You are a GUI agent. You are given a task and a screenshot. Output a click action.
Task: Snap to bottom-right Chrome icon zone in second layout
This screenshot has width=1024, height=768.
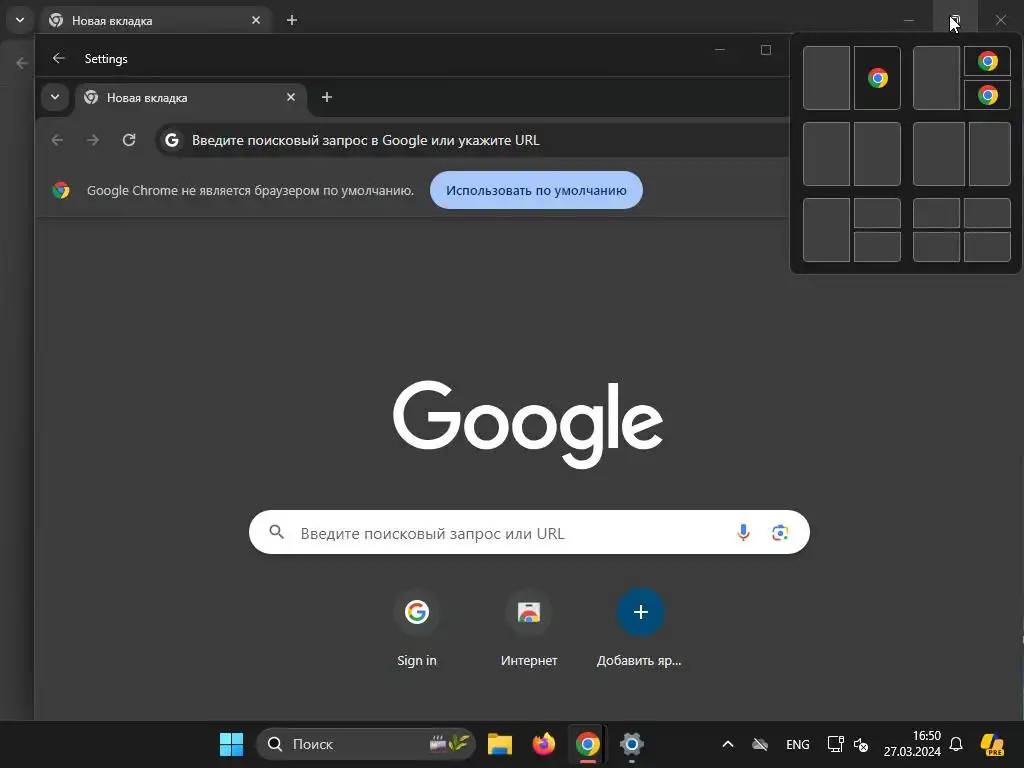(x=987, y=95)
